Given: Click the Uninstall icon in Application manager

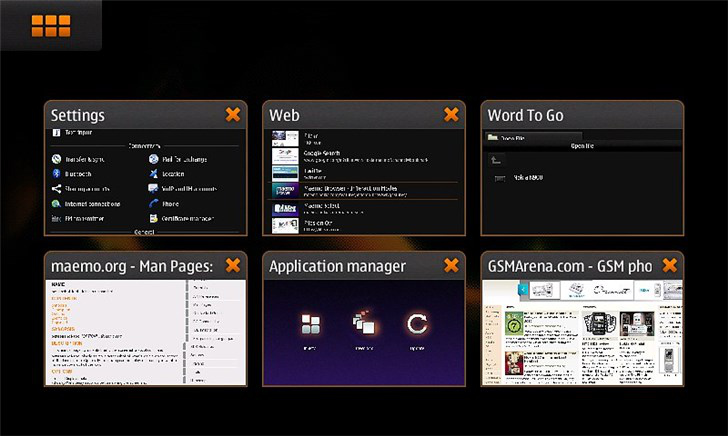Looking at the screenshot, I should (x=310, y=325).
